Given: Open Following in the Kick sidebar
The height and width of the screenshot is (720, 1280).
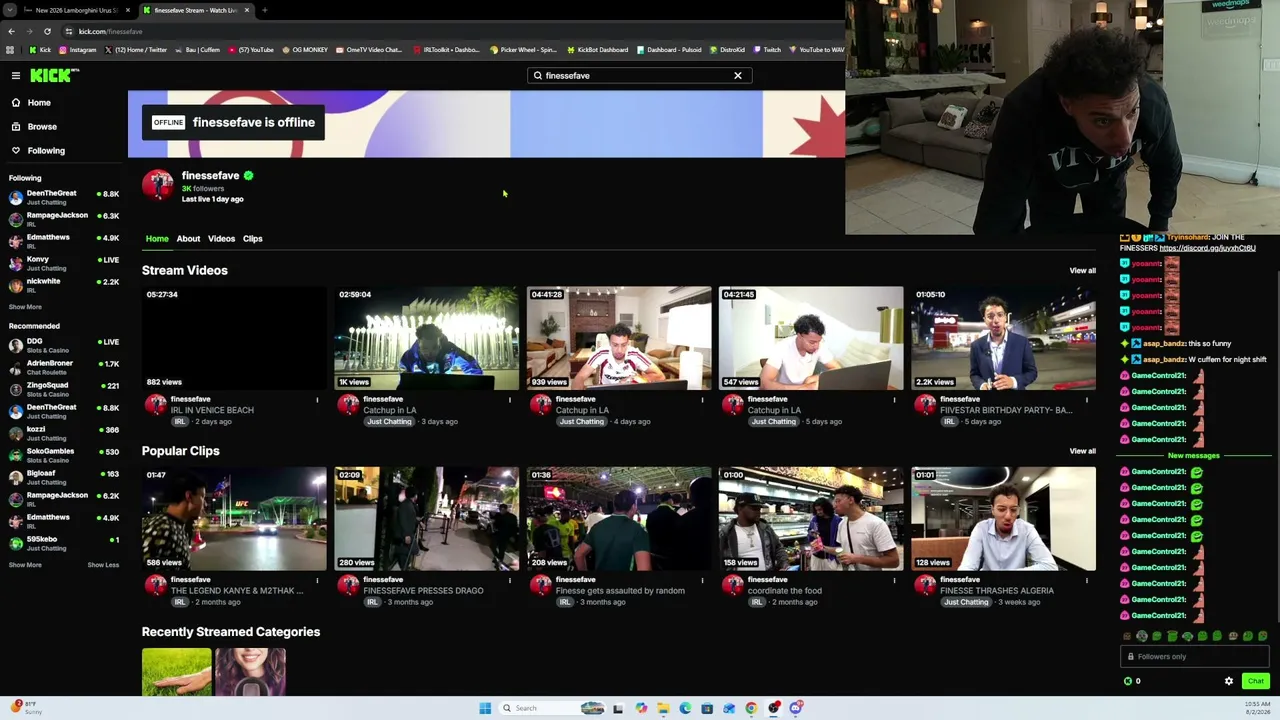Looking at the screenshot, I should click(46, 151).
